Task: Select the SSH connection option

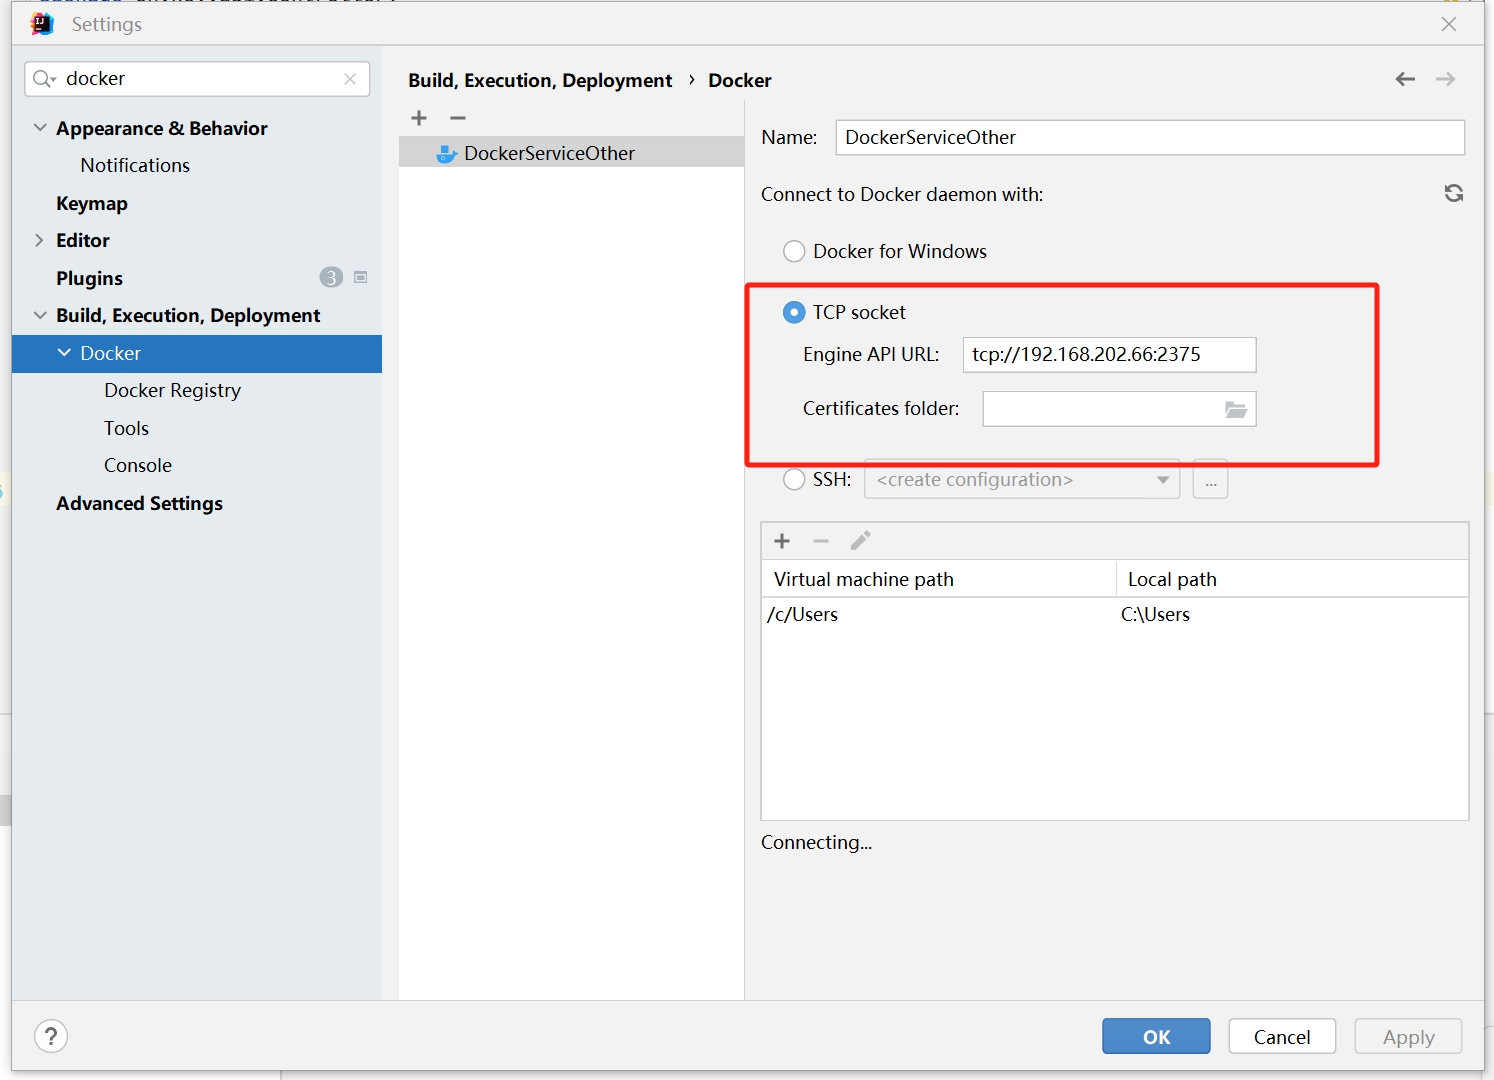Action: 794,480
